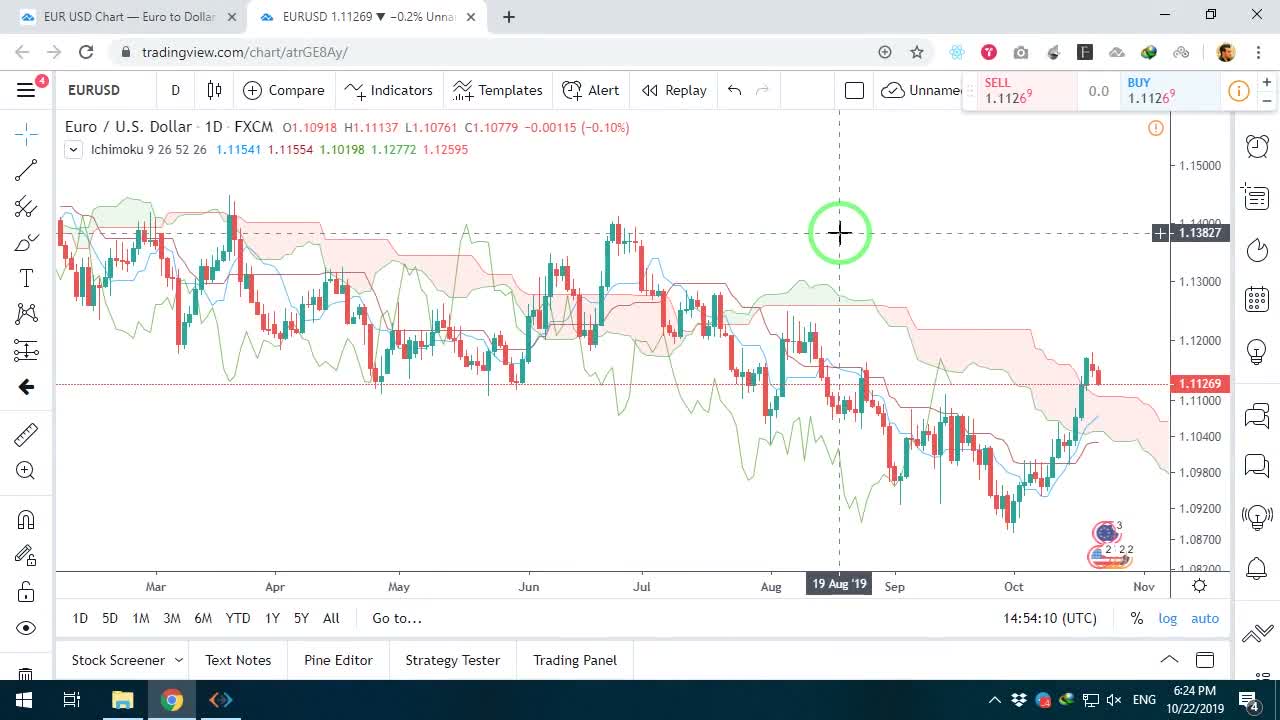1280x720 pixels.
Task: Open the D timeframe interval selector
Action: [x=175, y=90]
